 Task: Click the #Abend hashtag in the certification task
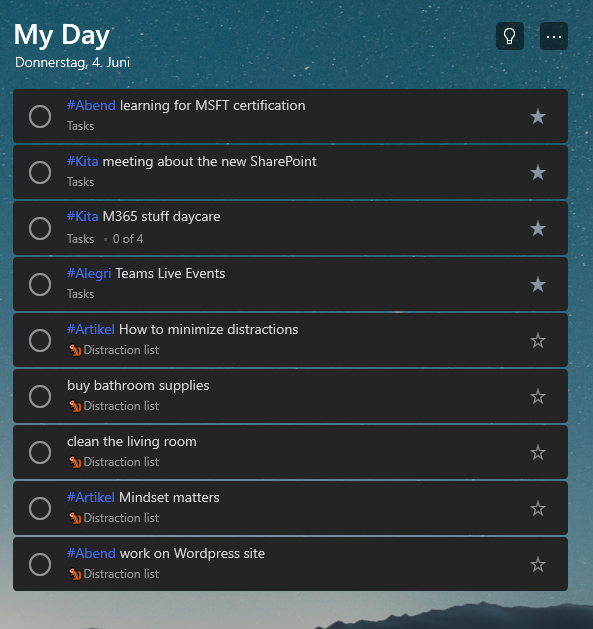click(x=91, y=106)
